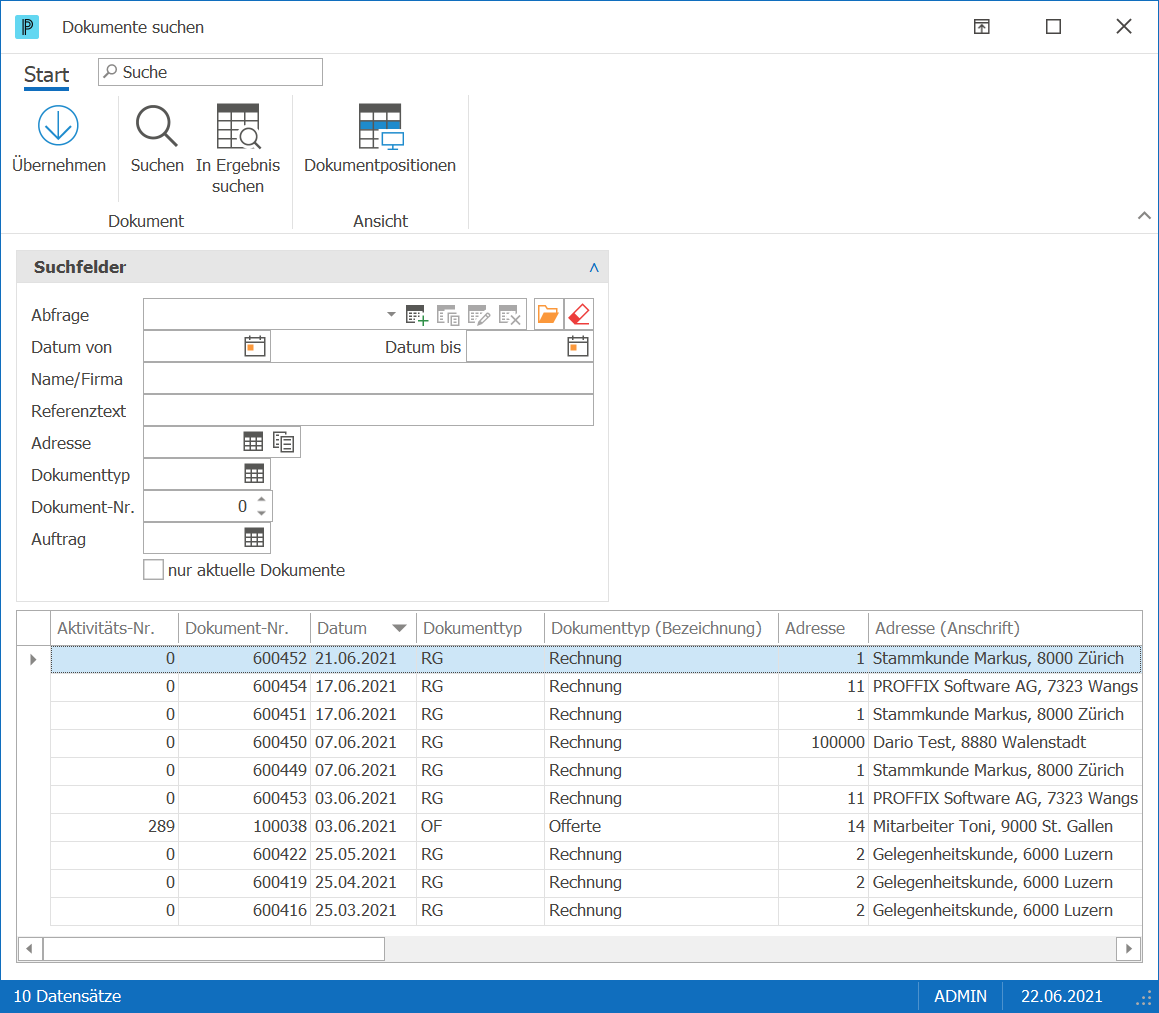1159x1013 pixels.
Task: Increase the Dokument-Nr. value
Action: [x=262, y=499]
